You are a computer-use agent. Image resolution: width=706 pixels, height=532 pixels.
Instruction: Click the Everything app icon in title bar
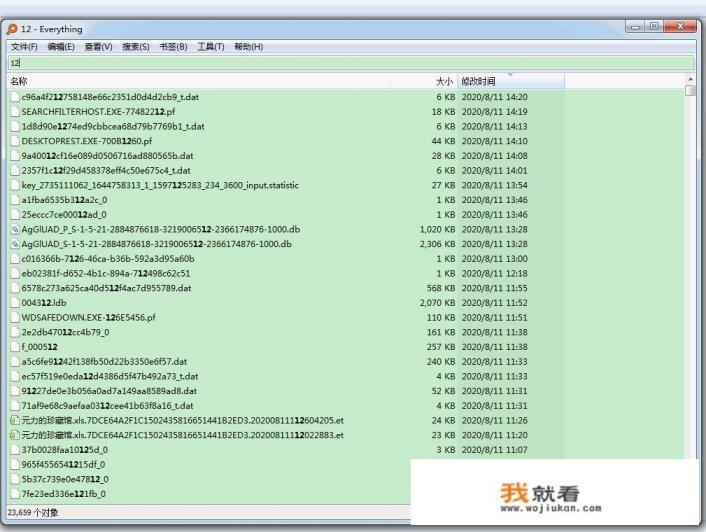[12, 30]
